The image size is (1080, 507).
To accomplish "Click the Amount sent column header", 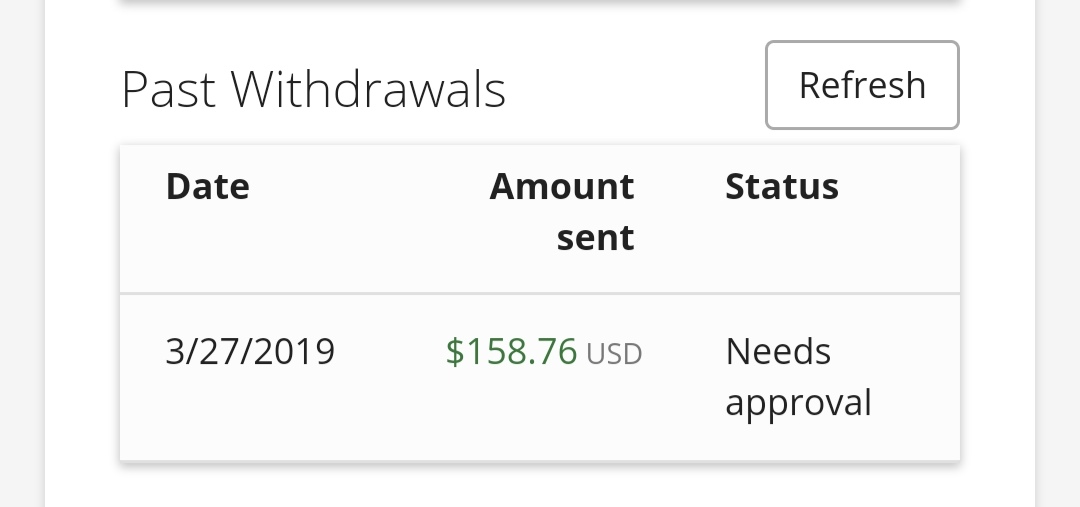I will [x=561, y=211].
